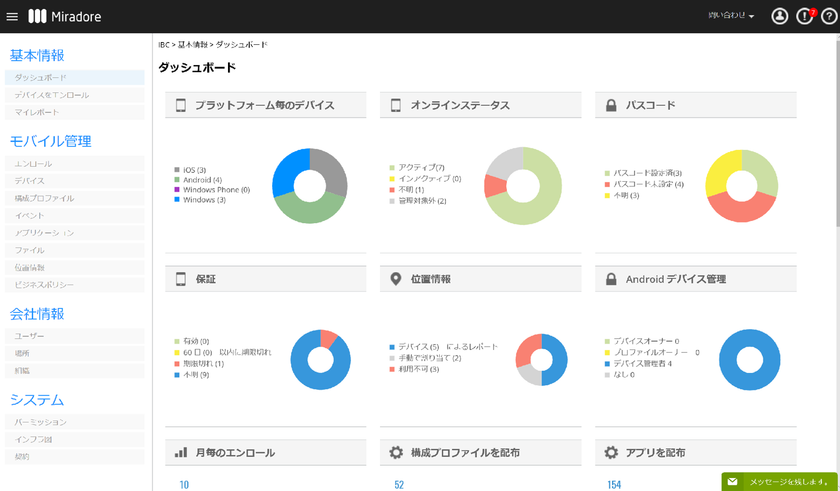Image resolution: width=840 pixels, height=491 pixels.
Task: Open ユーザー under 会社情報
Action: [30, 336]
